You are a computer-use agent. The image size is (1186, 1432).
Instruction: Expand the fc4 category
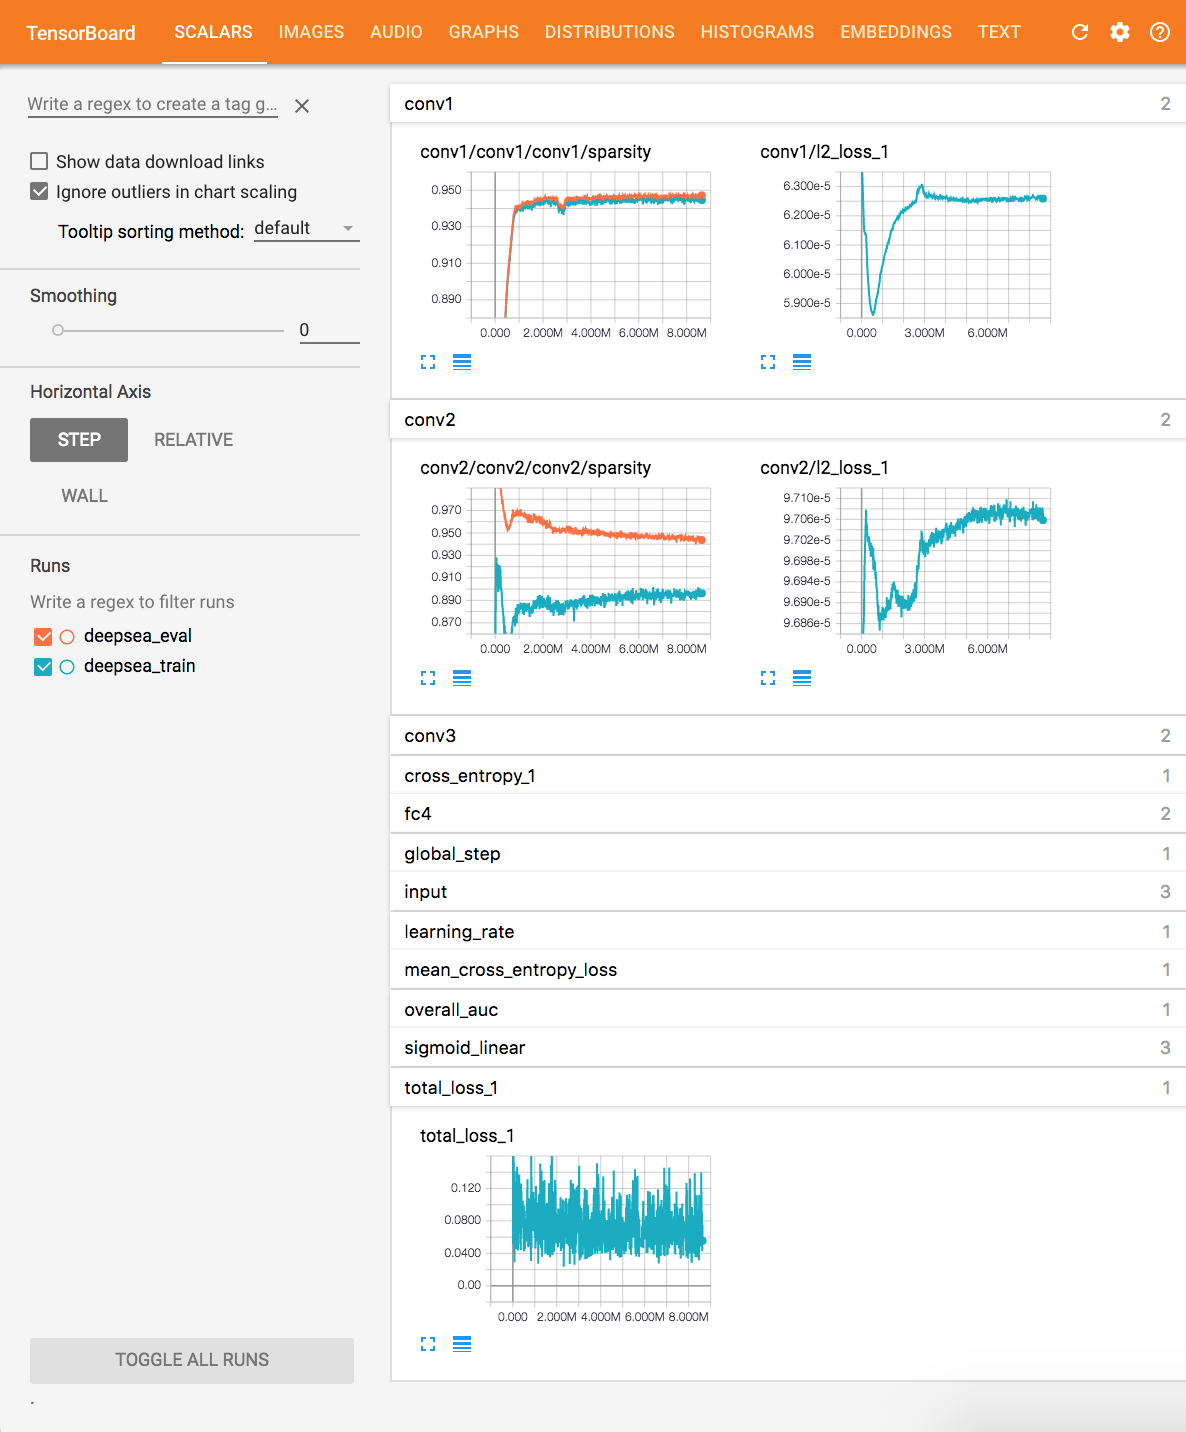tap(787, 814)
